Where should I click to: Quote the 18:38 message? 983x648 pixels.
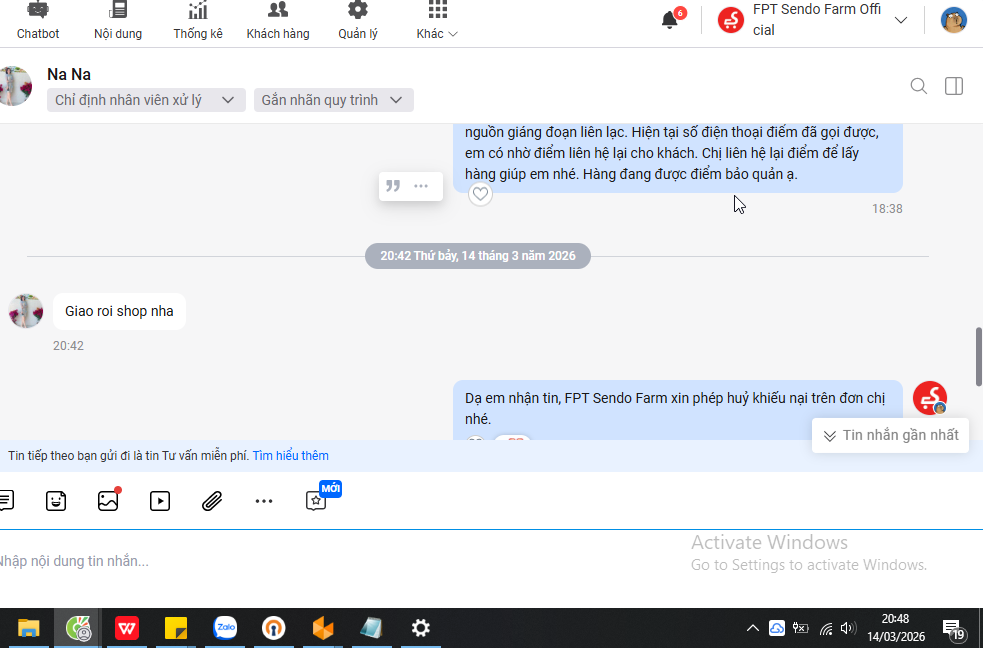pyautogui.click(x=393, y=186)
